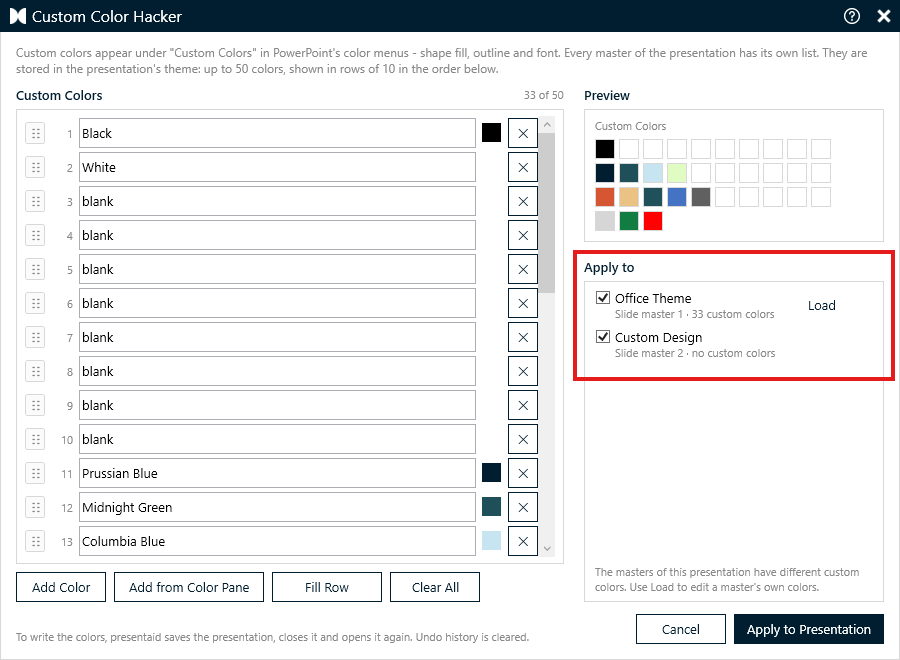The image size is (900, 660).
Task: Click the "33 of 50" color count
Action: (x=543, y=95)
